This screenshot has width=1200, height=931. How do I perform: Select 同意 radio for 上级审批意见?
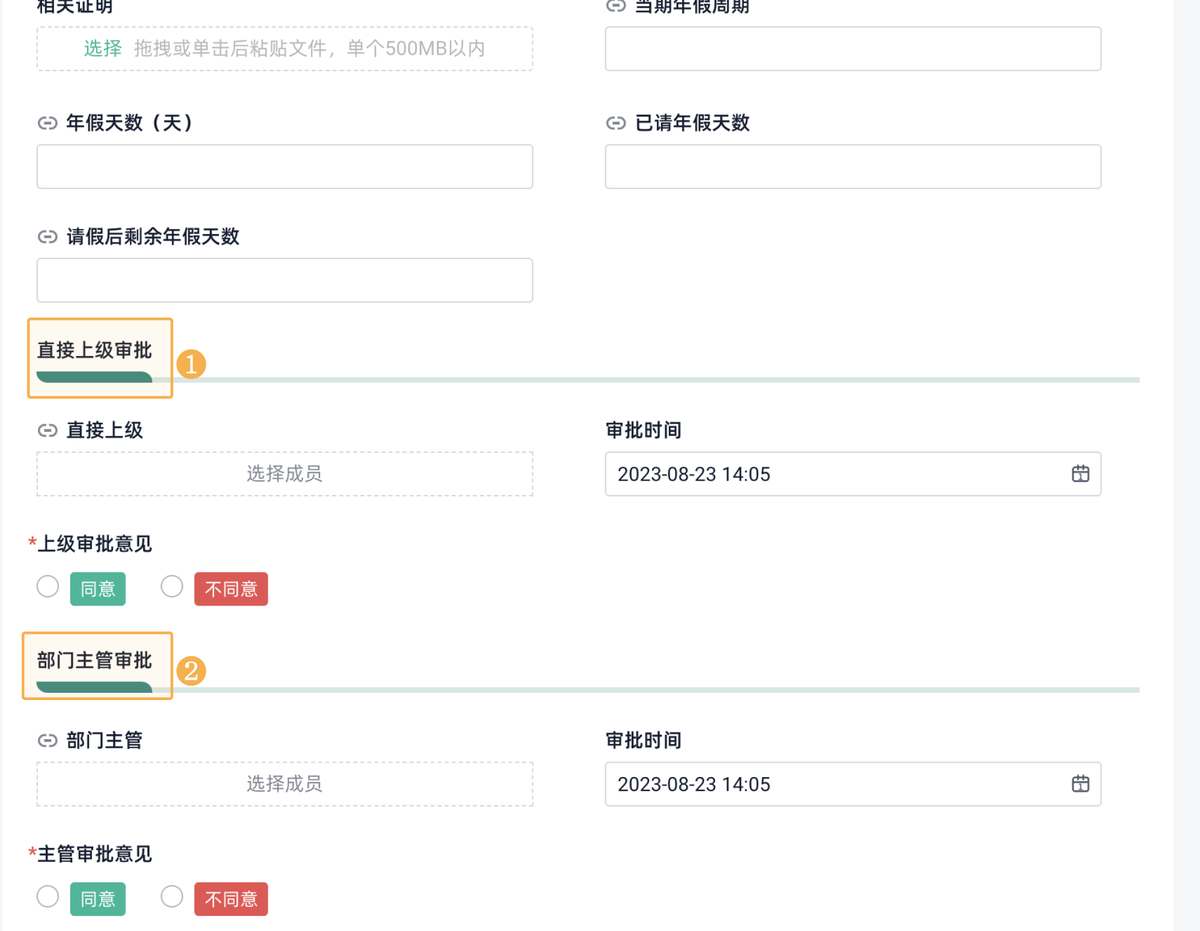[48, 587]
